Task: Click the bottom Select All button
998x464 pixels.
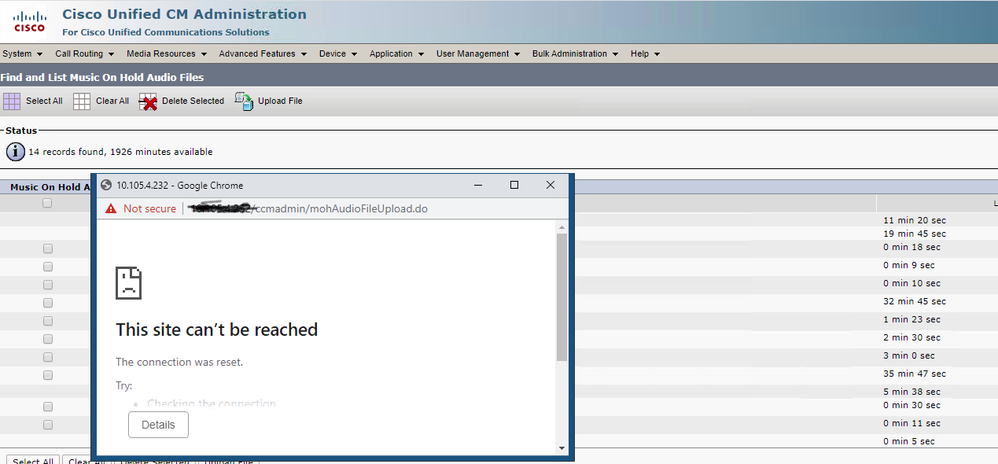Action: 33,461
